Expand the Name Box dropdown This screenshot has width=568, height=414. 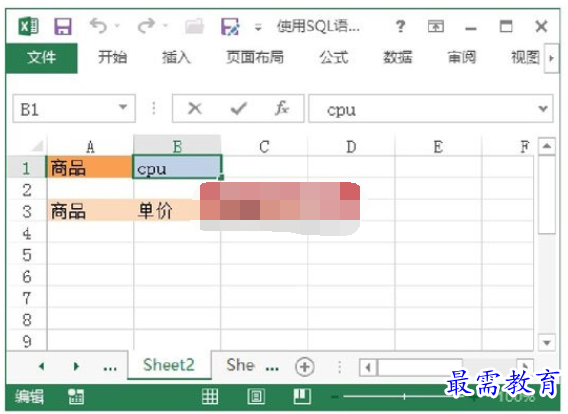click(123, 108)
